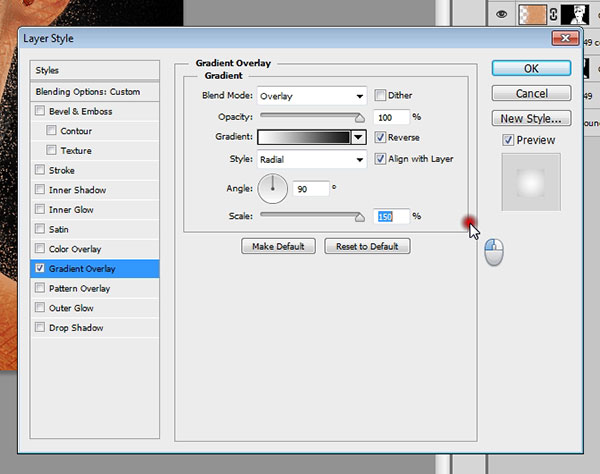This screenshot has width=600, height=474.
Task: Uncheck the Reverse gradient option
Action: pyautogui.click(x=381, y=137)
